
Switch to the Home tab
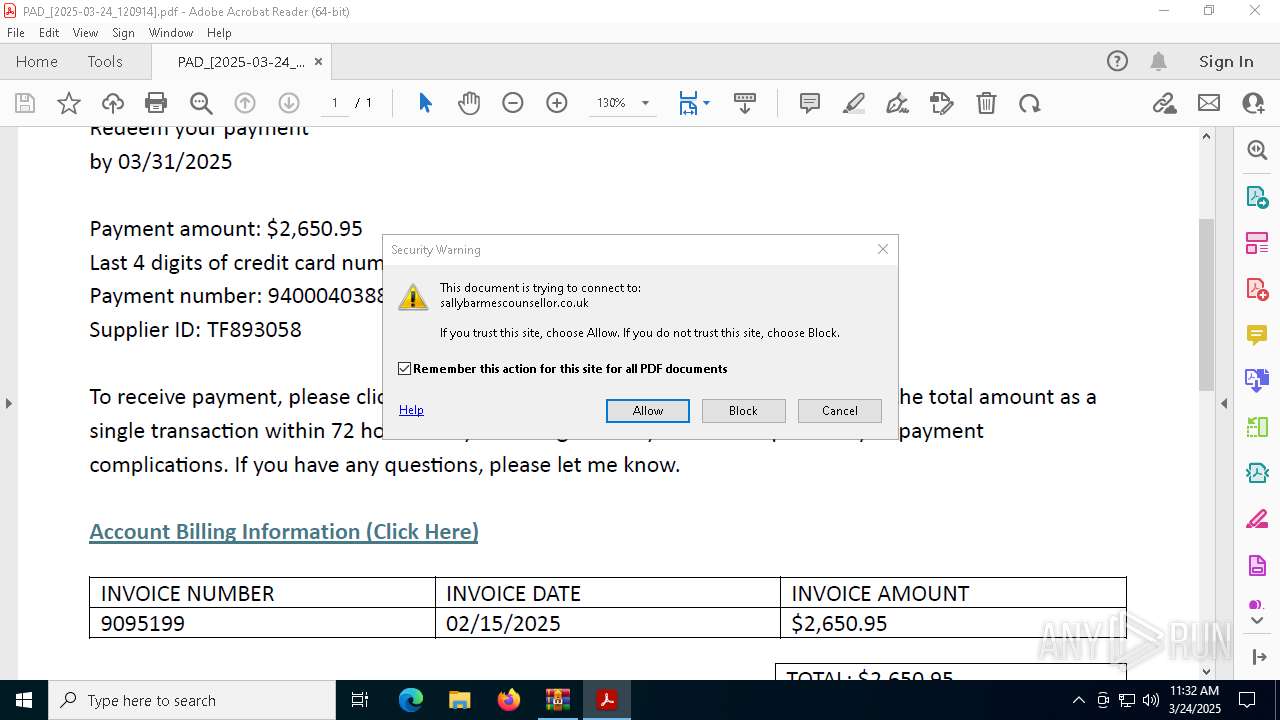[x=37, y=61]
